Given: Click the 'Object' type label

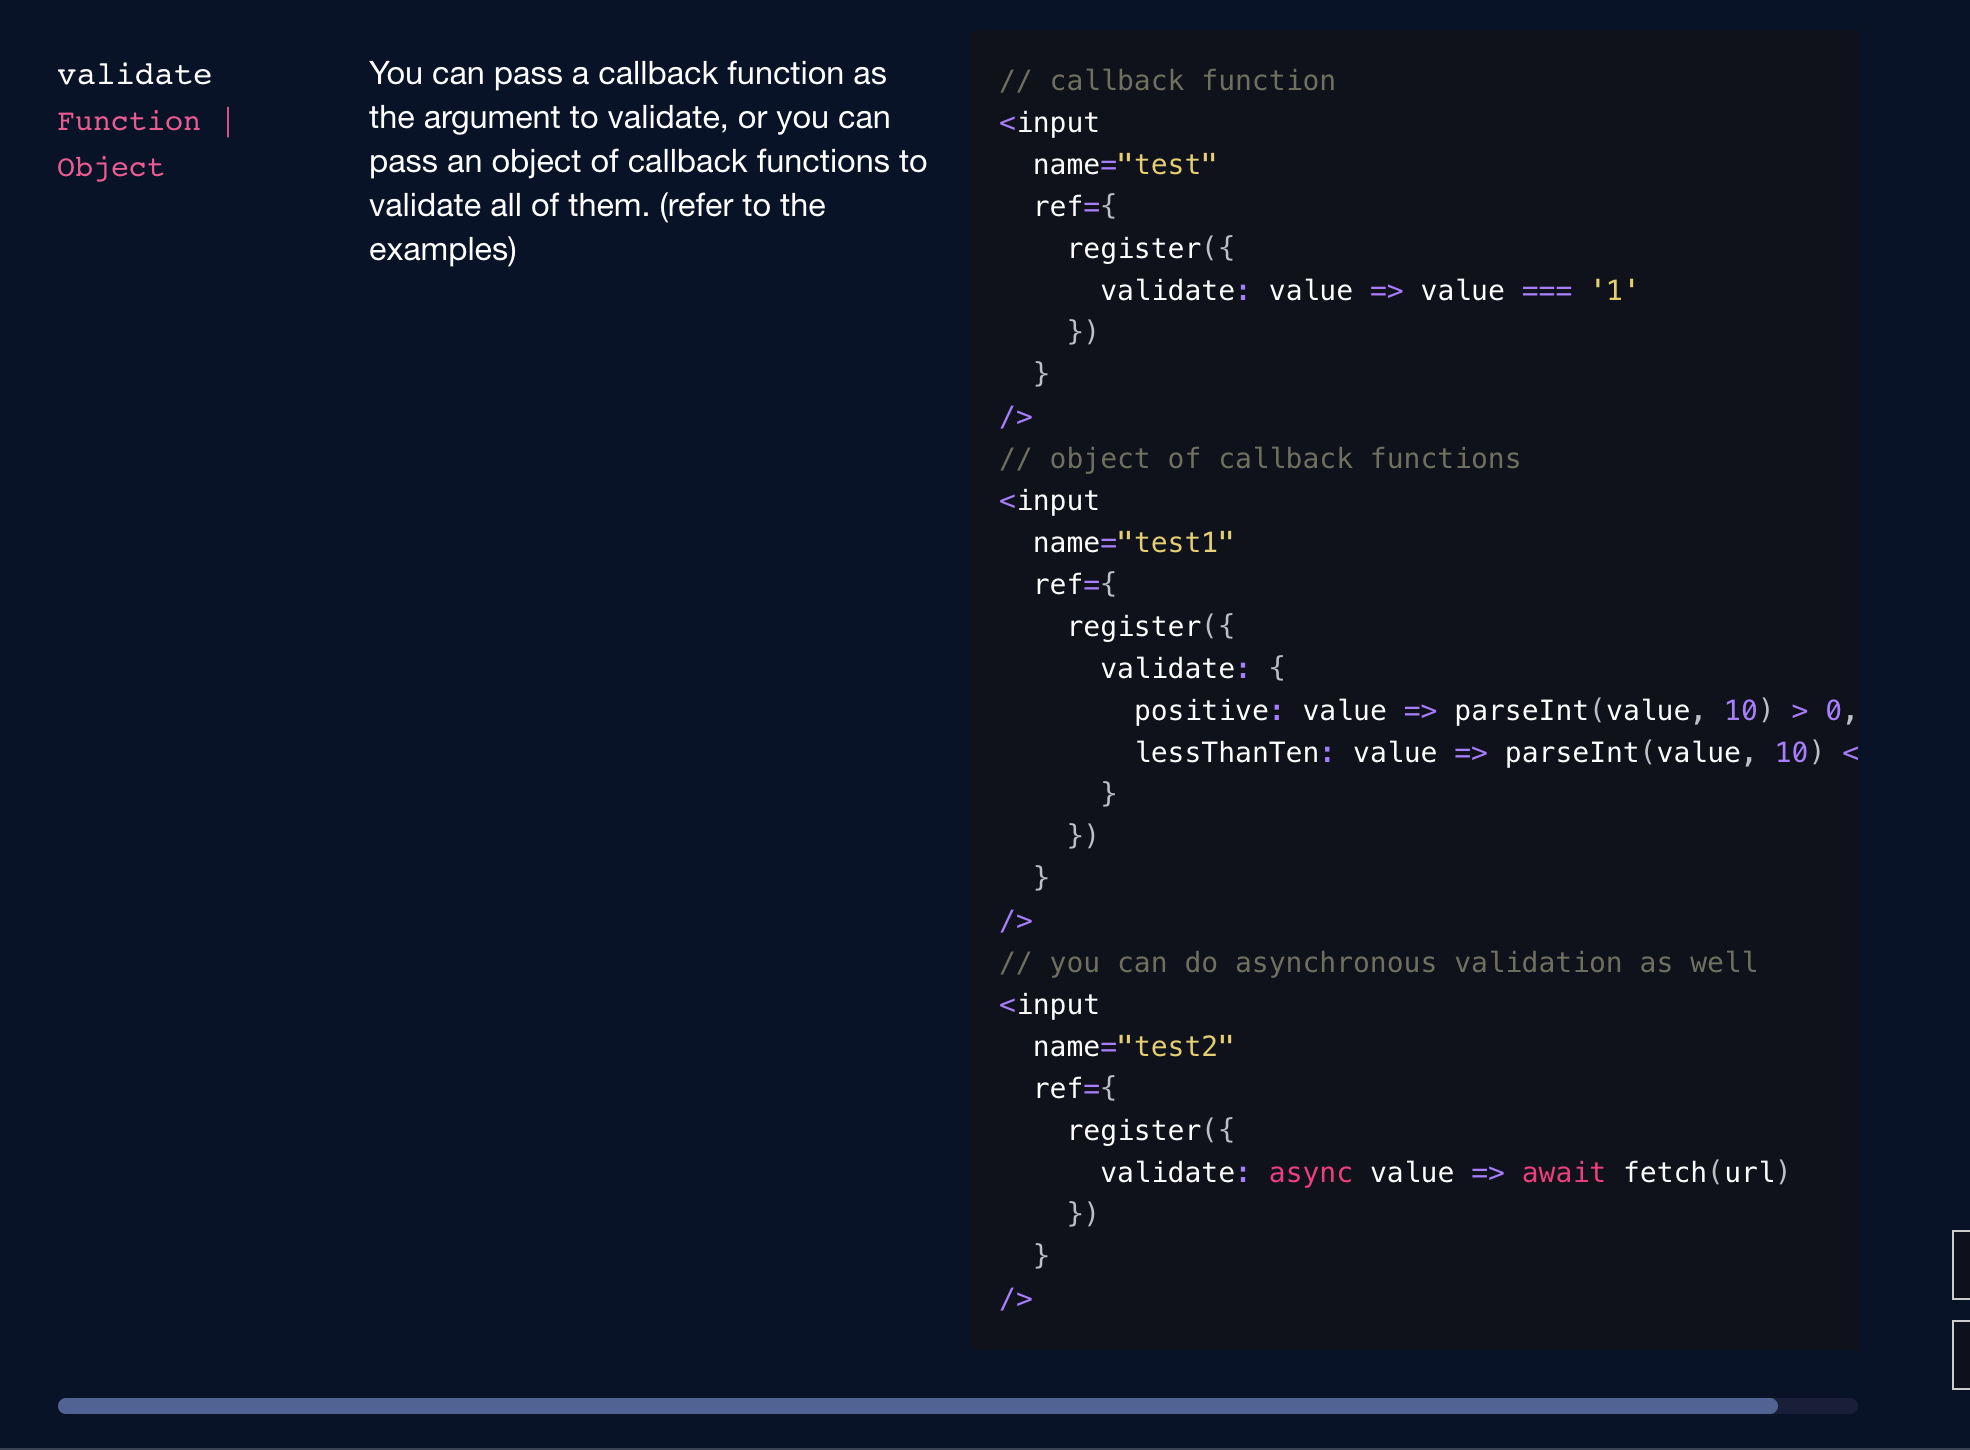Looking at the screenshot, I should click(x=110, y=168).
